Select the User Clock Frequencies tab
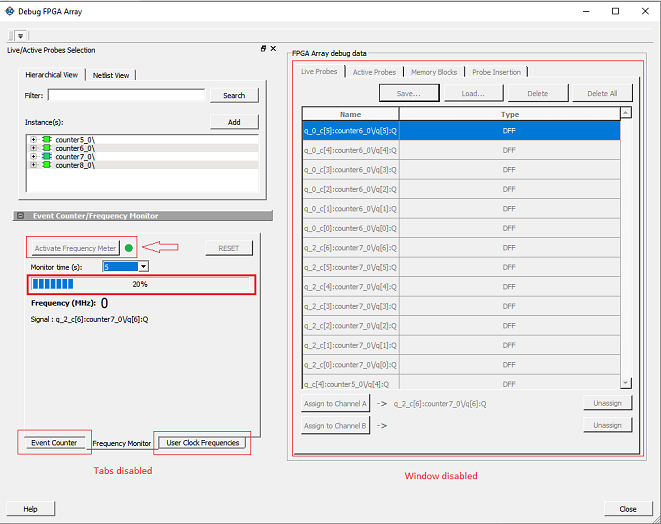 [203, 443]
